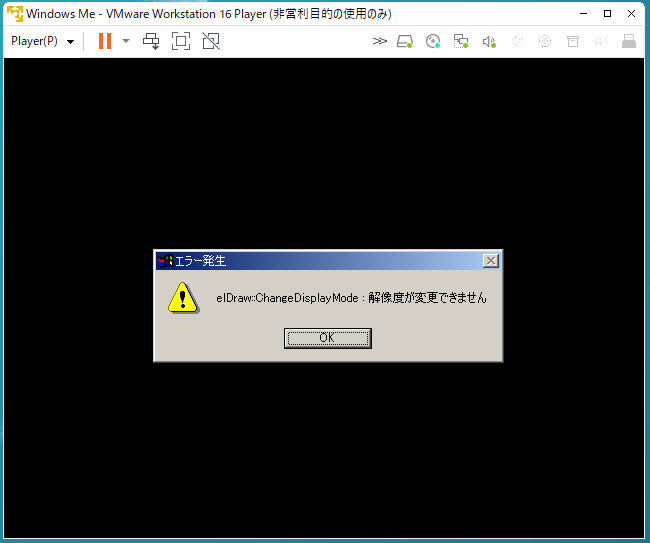Screen dimensions: 650x543
Task: Send Ctrl+Alt+Del to the VM
Action: click(x=151, y=41)
